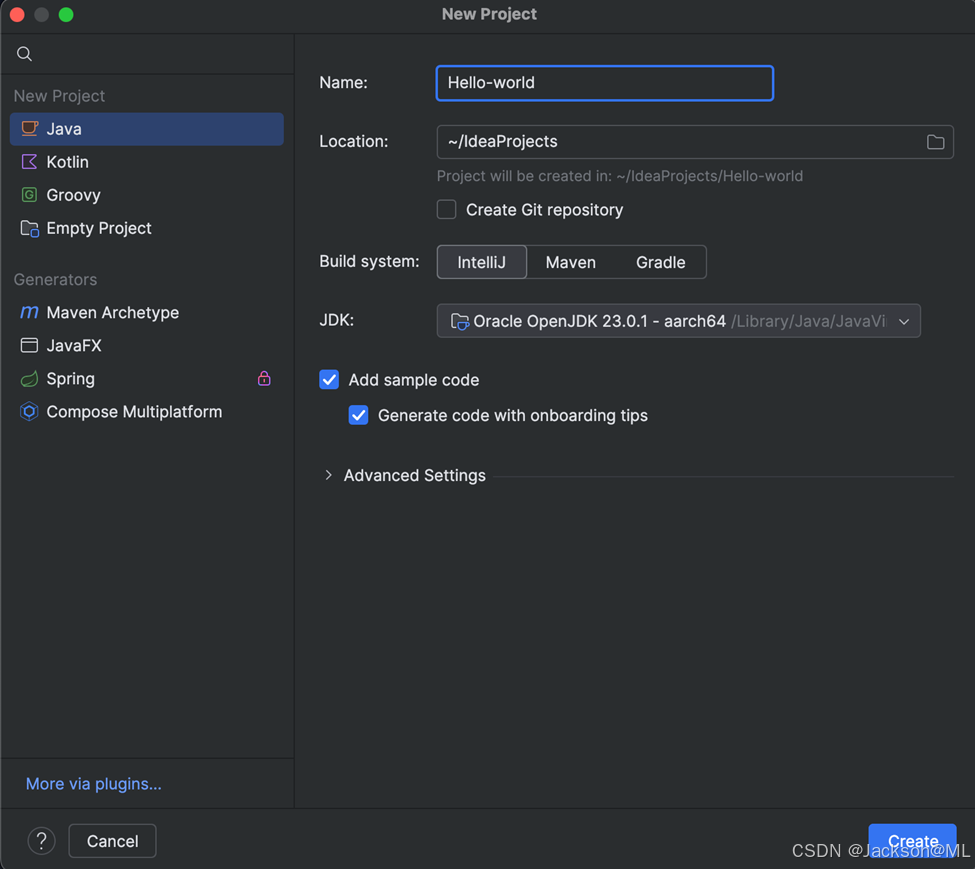Select the Kotlin project type icon
Screen dimensions: 975x869
(30, 162)
